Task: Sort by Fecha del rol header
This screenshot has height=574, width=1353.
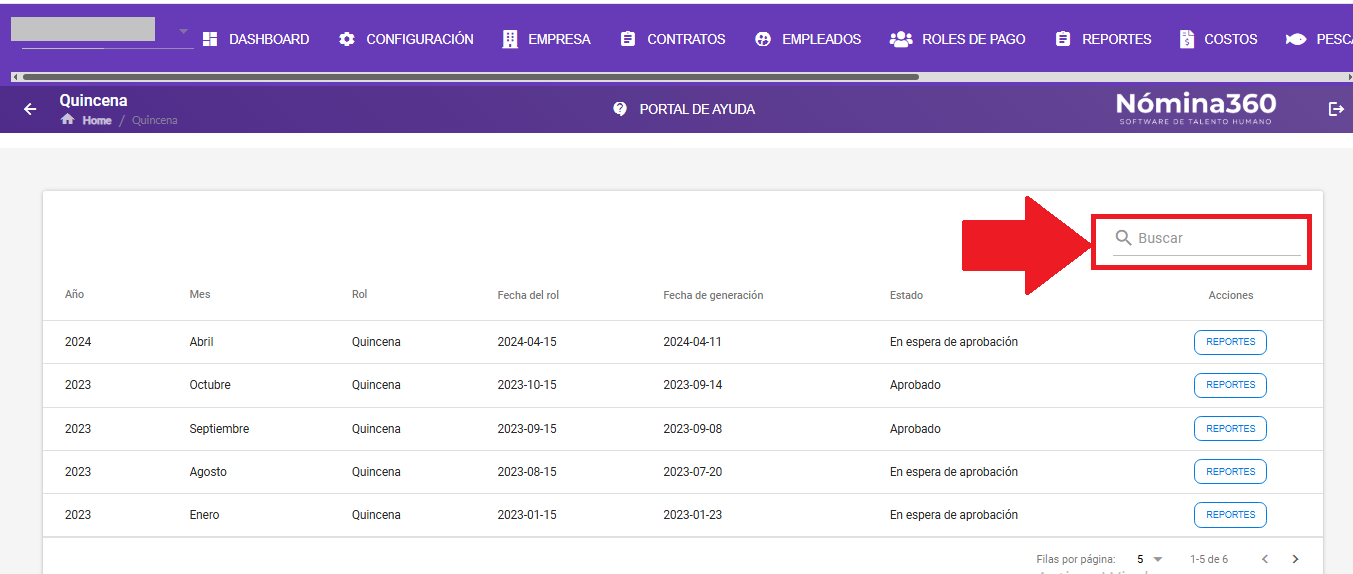Action: point(528,295)
